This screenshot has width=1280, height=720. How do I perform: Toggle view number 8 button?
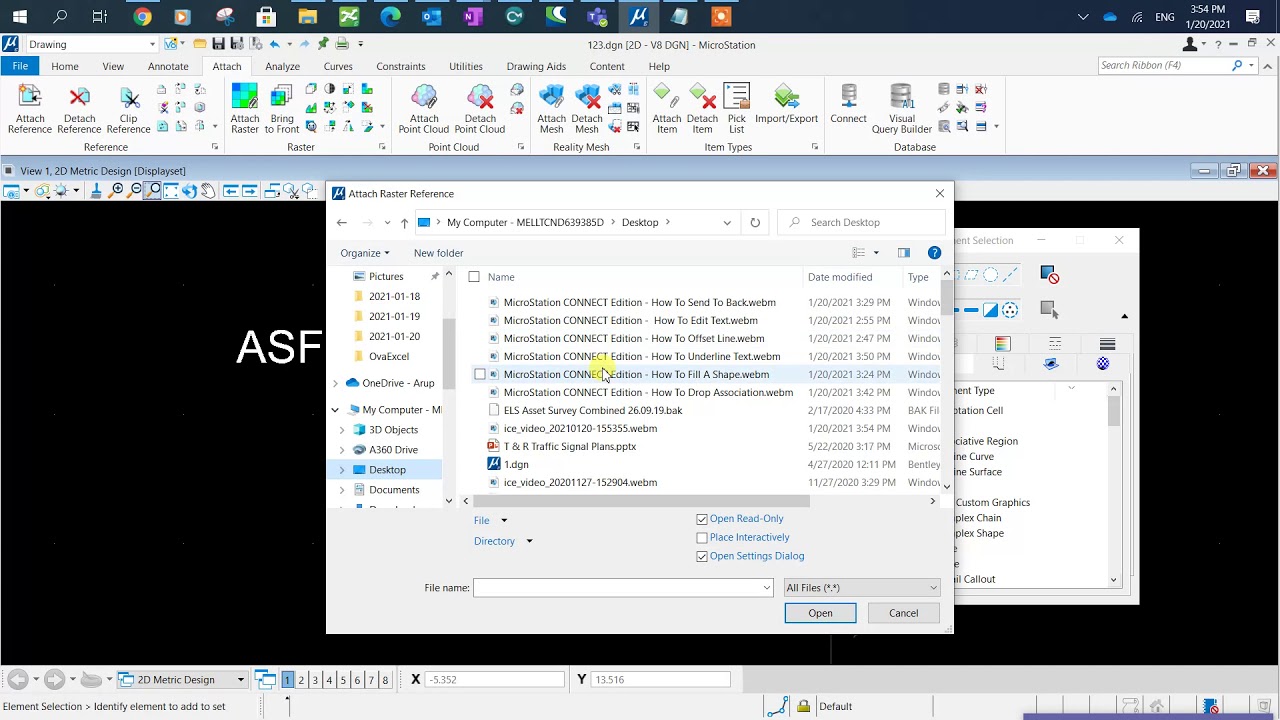[385, 680]
